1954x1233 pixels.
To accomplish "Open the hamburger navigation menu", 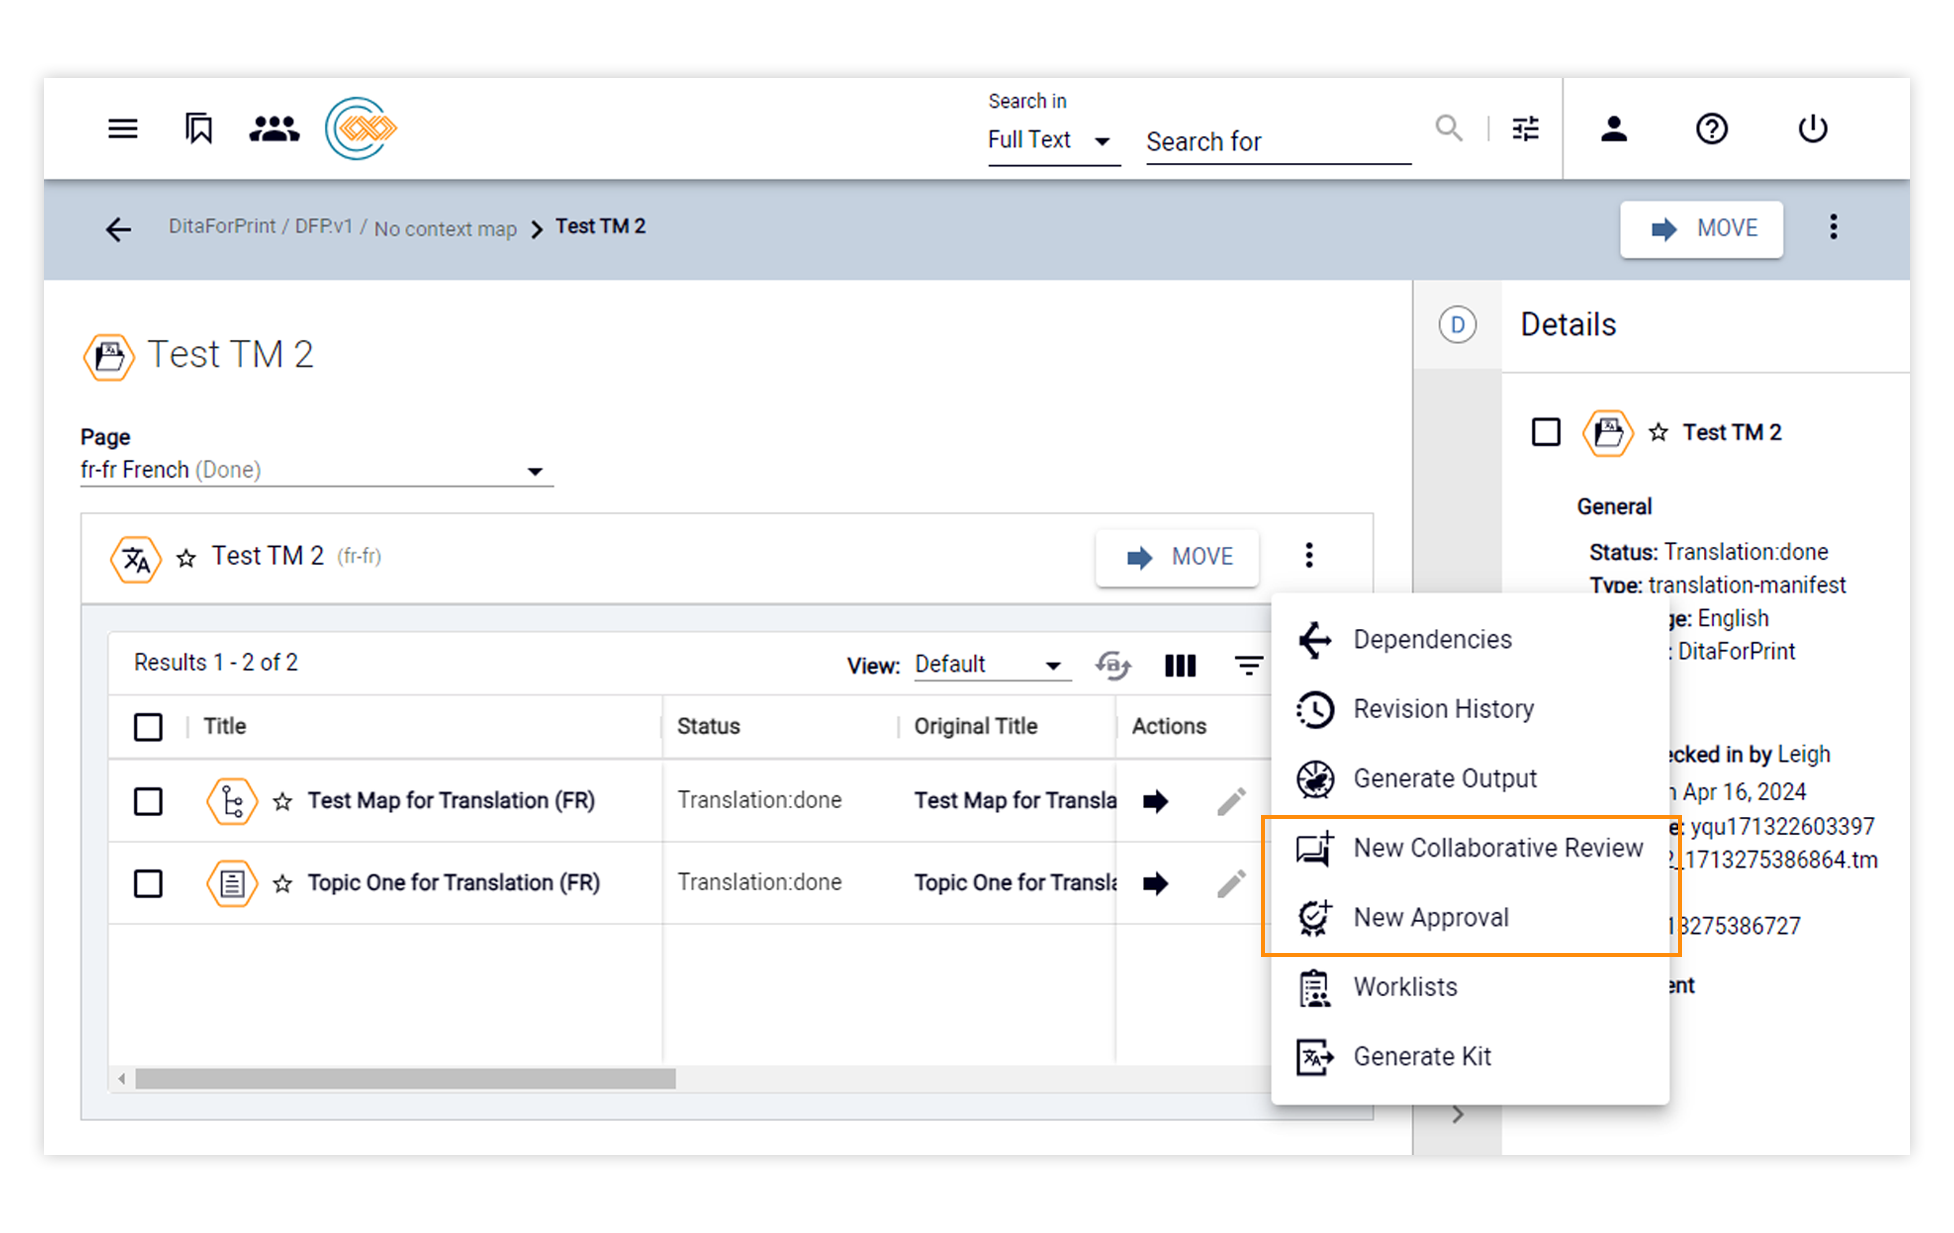I will tap(122, 129).
